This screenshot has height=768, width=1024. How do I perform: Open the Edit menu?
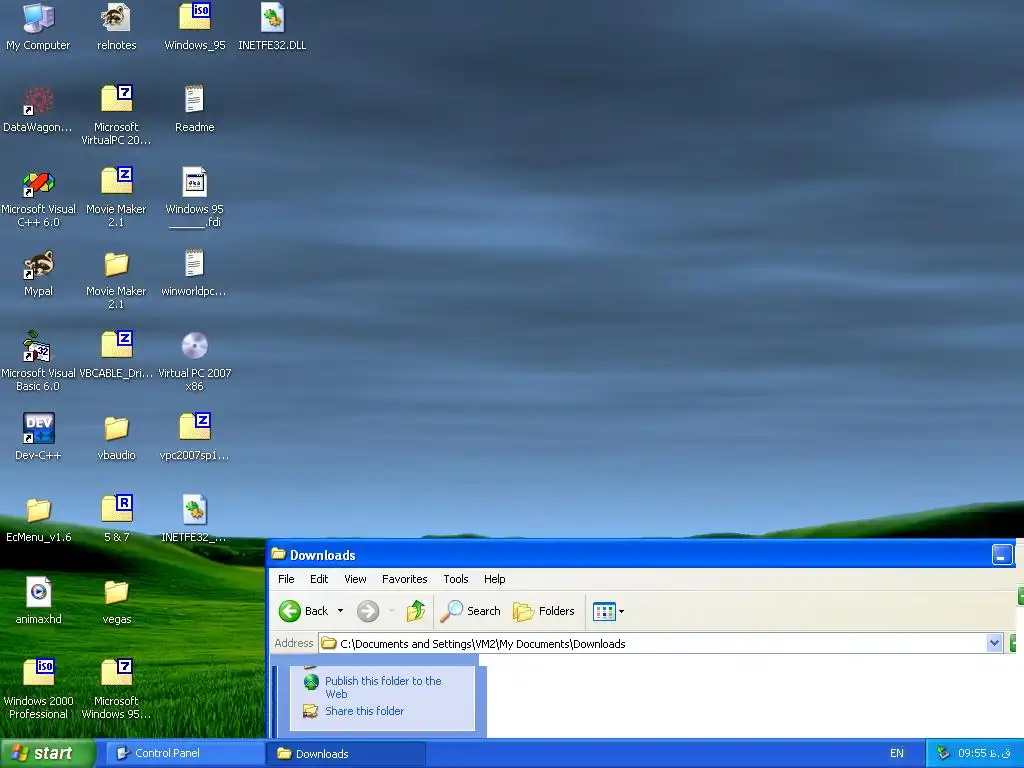pos(319,579)
